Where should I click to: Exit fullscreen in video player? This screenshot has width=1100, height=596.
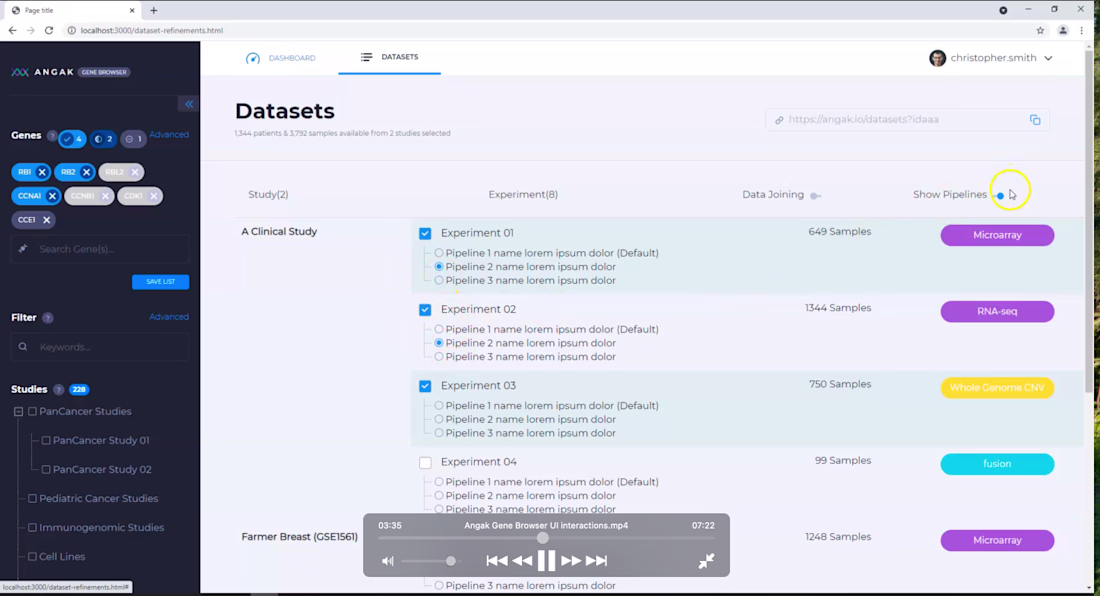(706, 561)
